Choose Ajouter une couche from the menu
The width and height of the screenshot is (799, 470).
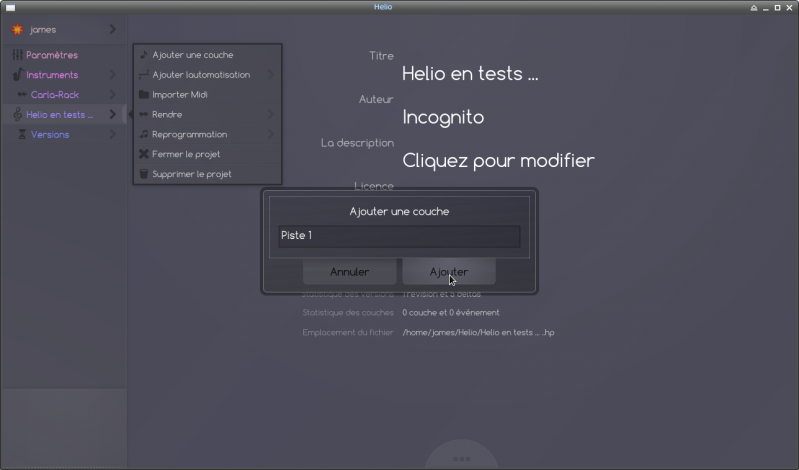(207, 55)
